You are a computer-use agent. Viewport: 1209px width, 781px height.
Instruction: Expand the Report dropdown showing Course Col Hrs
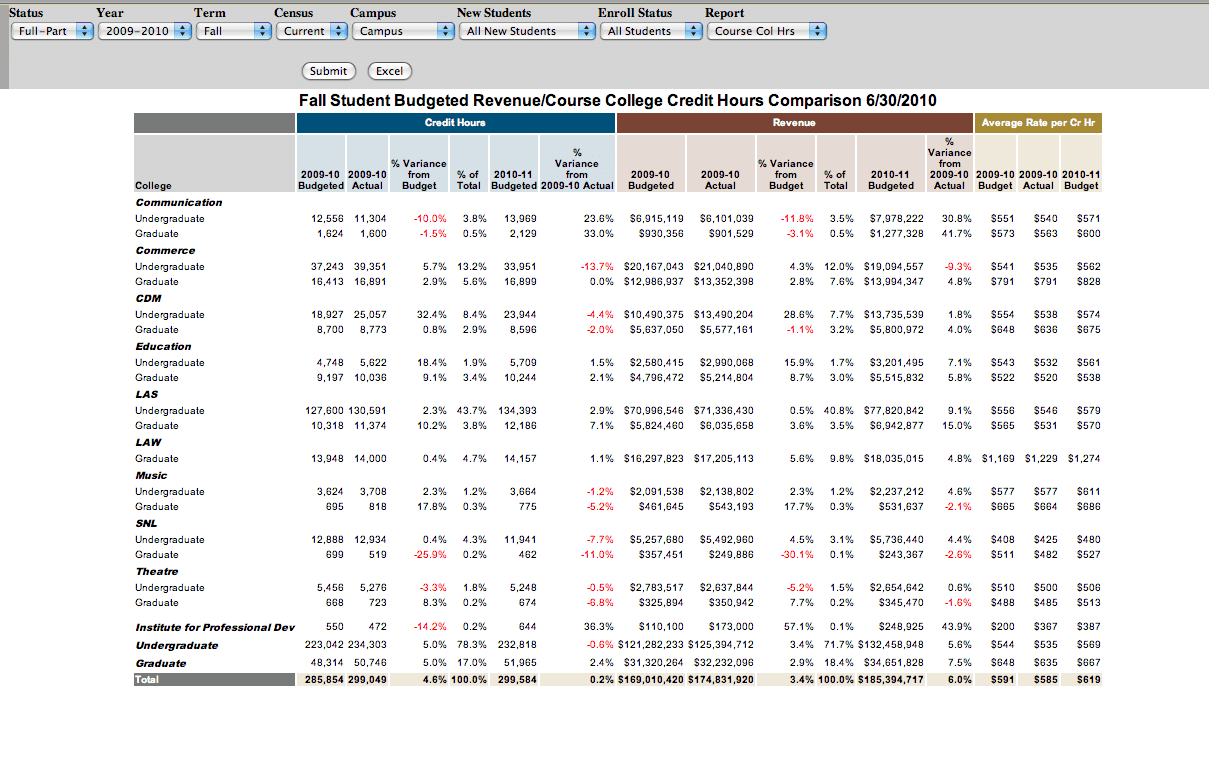pos(767,31)
